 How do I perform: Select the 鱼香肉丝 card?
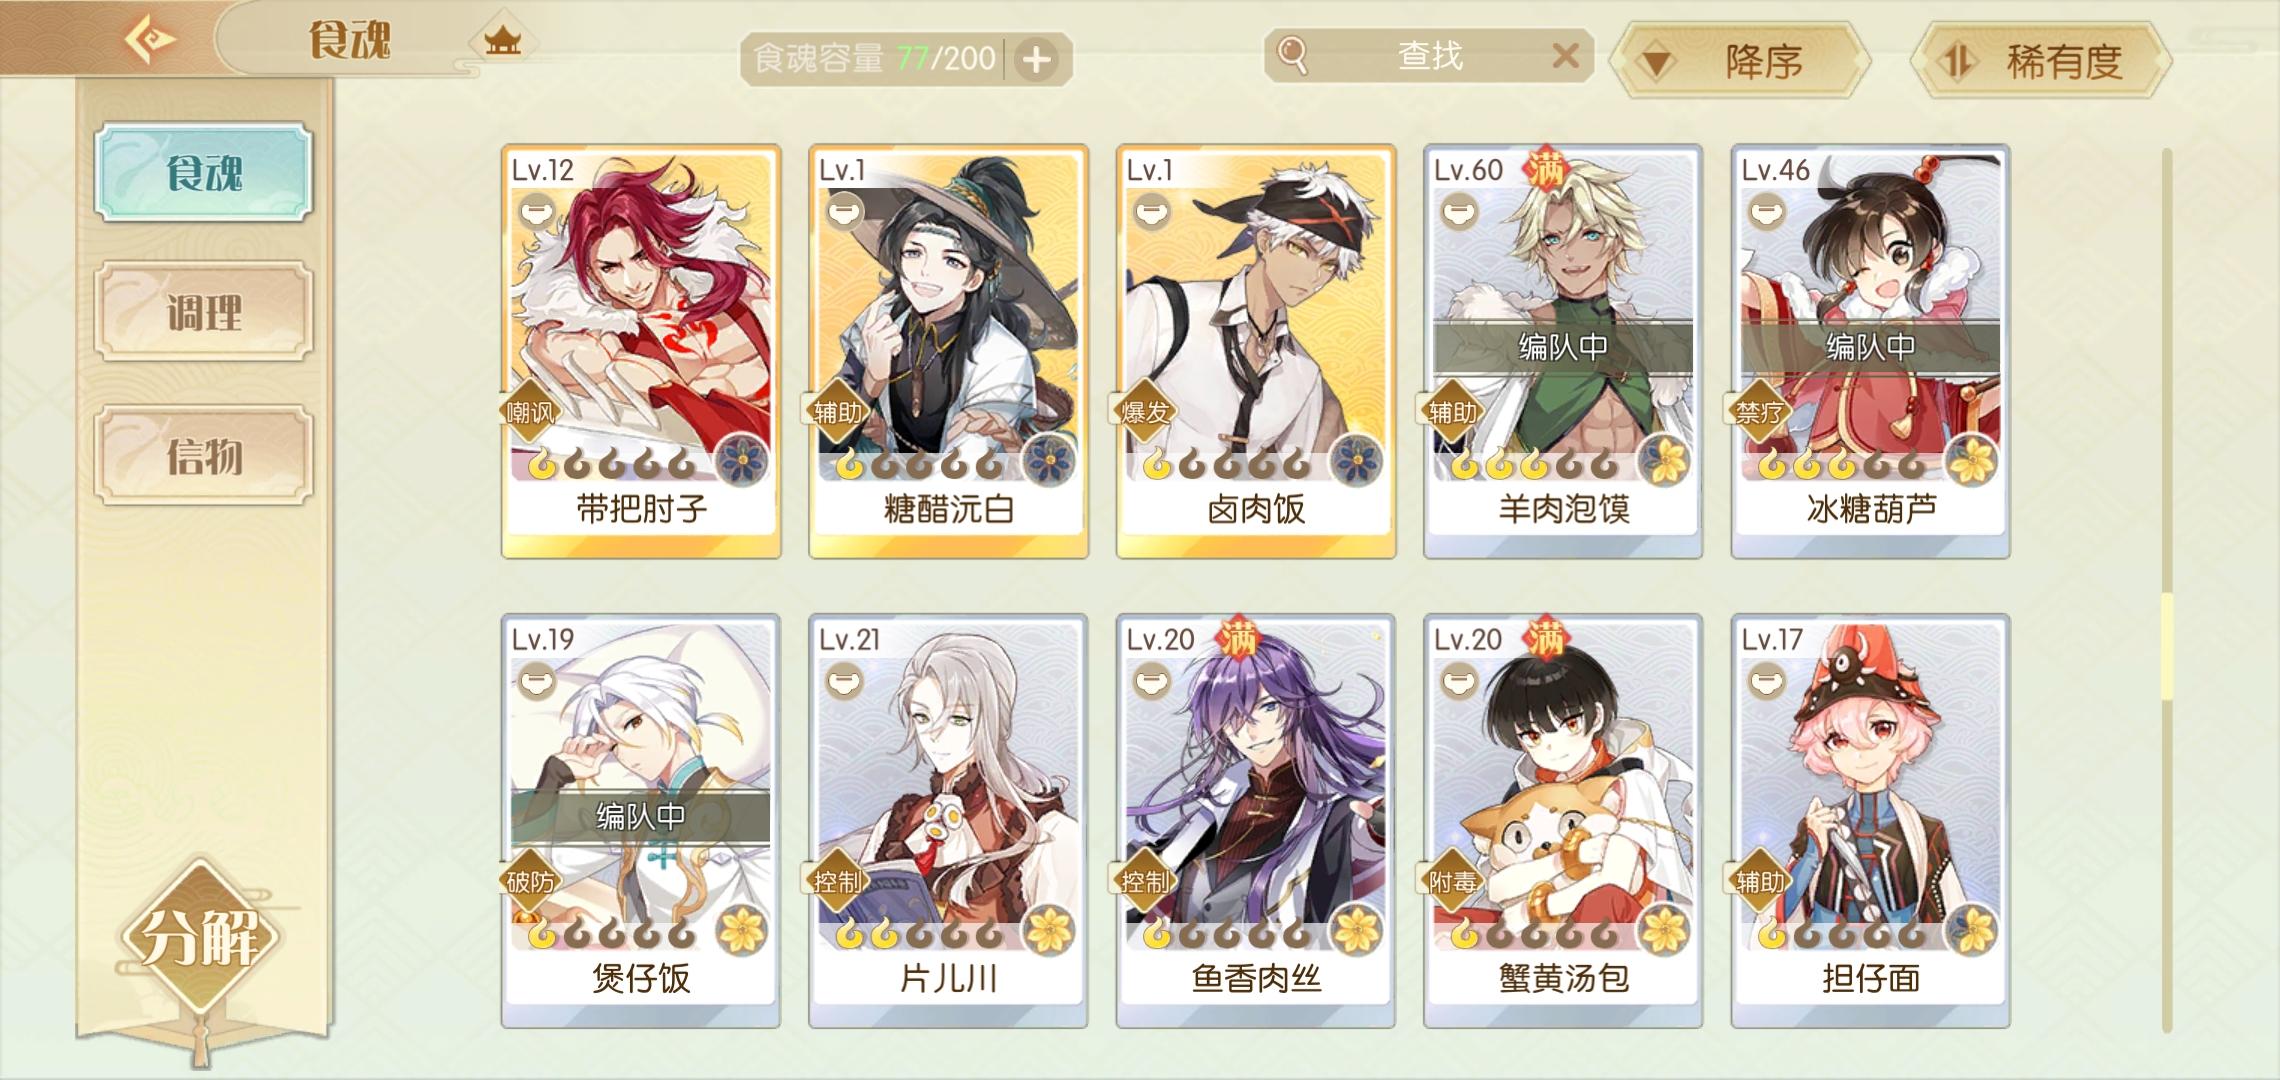coord(1256,821)
